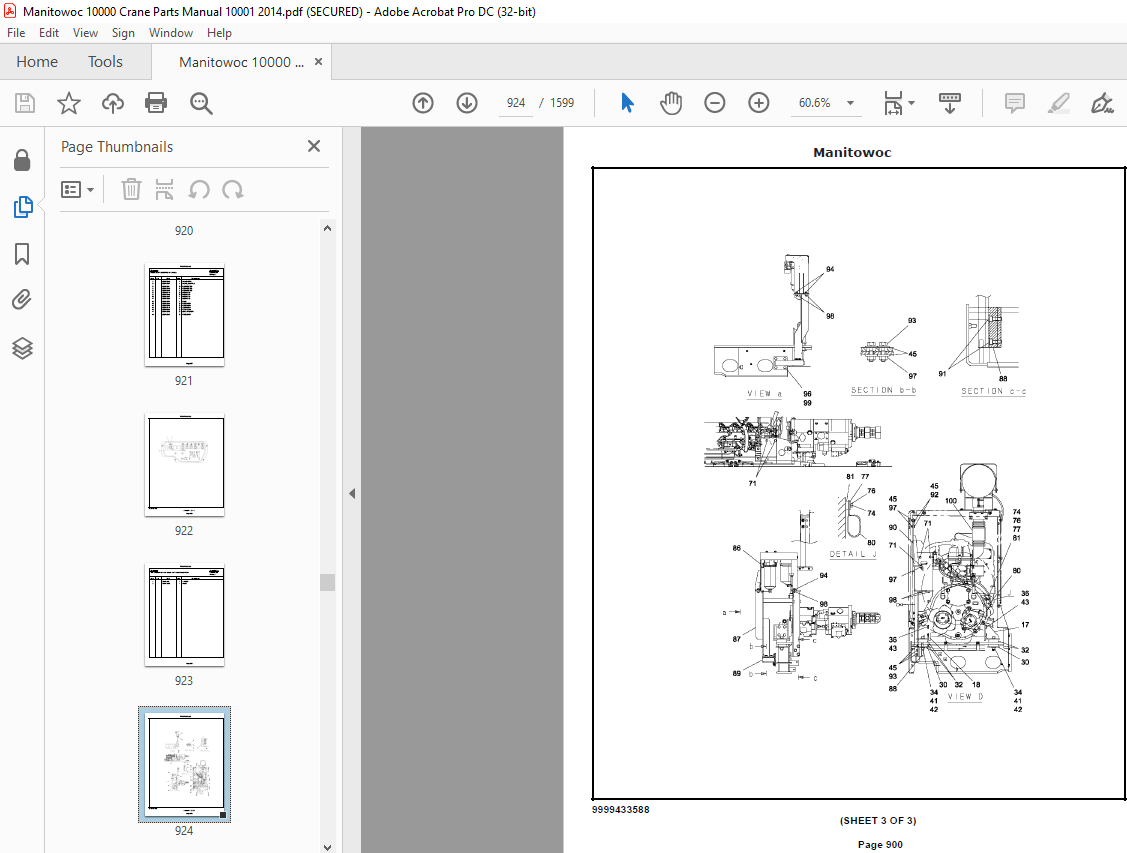Open the zoom level dropdown
This screenshot has height=853, width=1127.
(850, 103)
